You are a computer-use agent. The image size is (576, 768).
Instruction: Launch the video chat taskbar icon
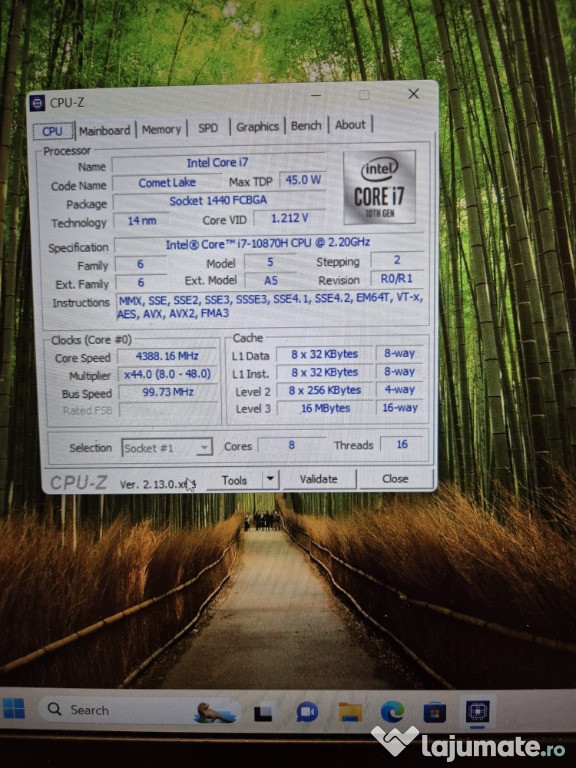point(307,712)
